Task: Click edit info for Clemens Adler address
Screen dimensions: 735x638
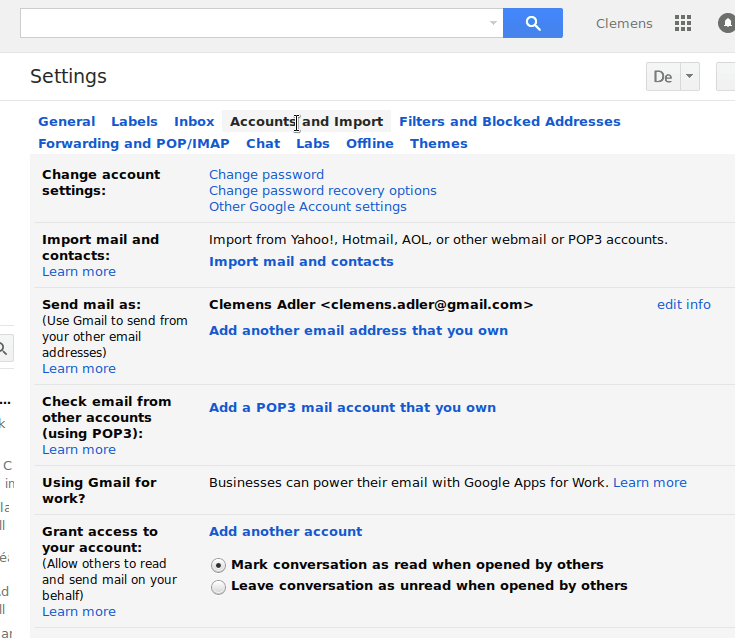Action: point(683,304)
